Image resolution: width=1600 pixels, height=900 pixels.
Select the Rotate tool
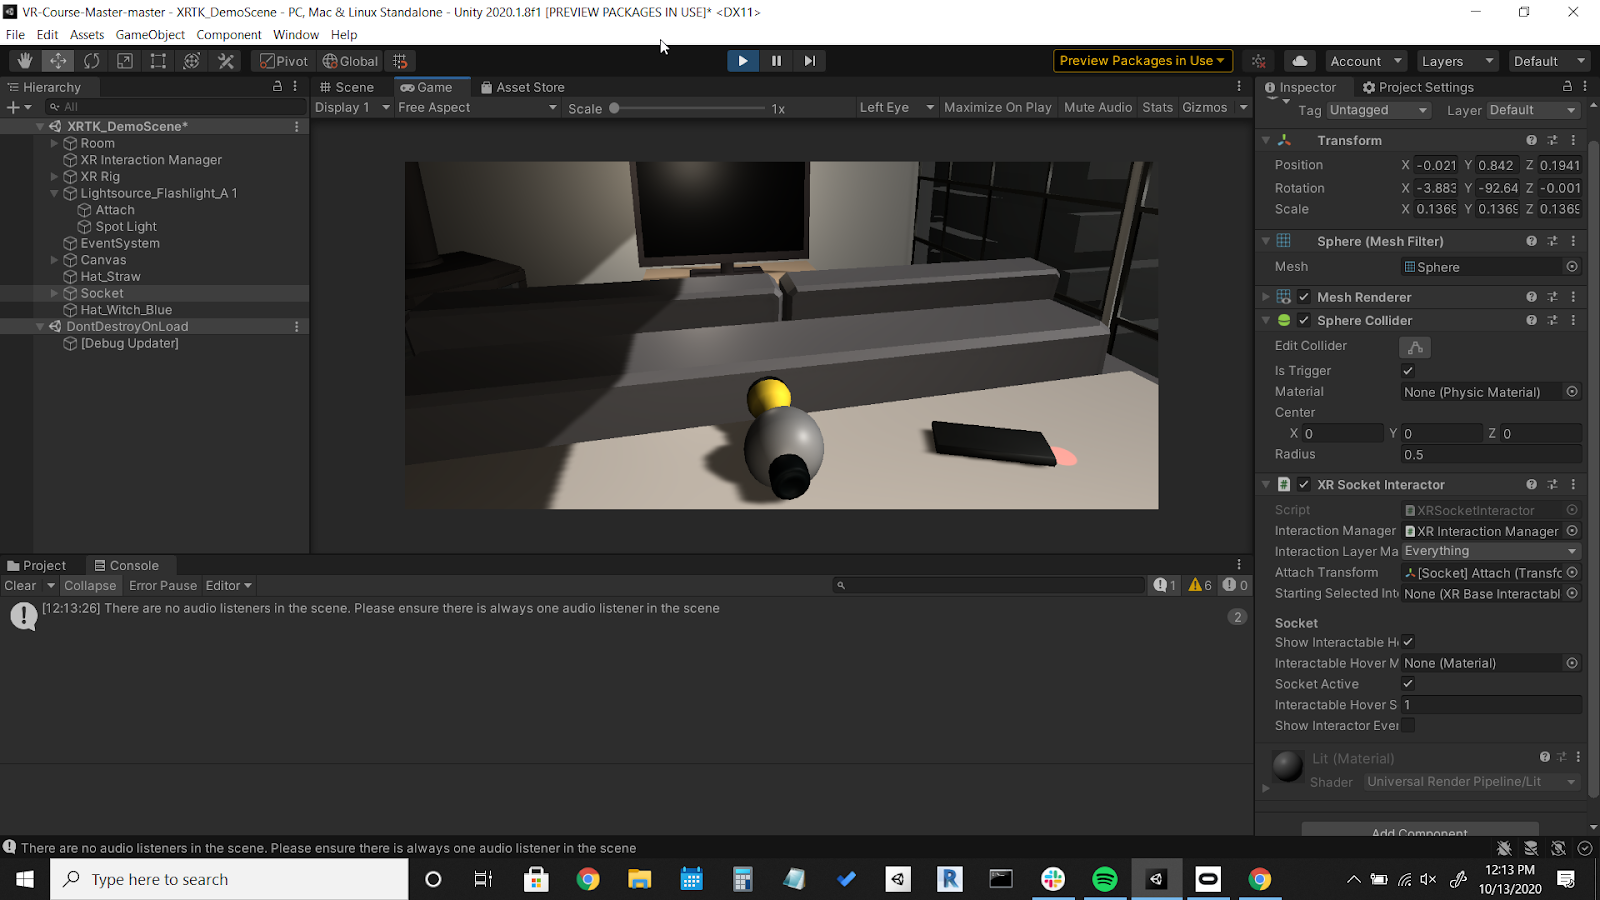point(92,61)
